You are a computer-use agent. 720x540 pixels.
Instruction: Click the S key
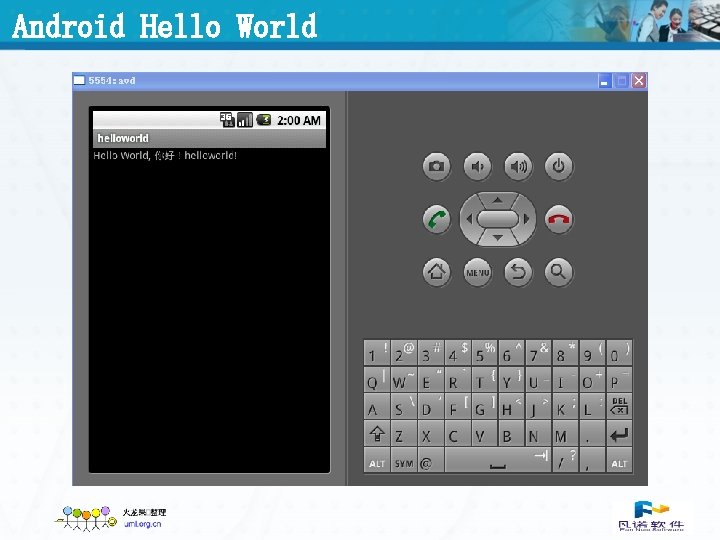pos(404,406)
